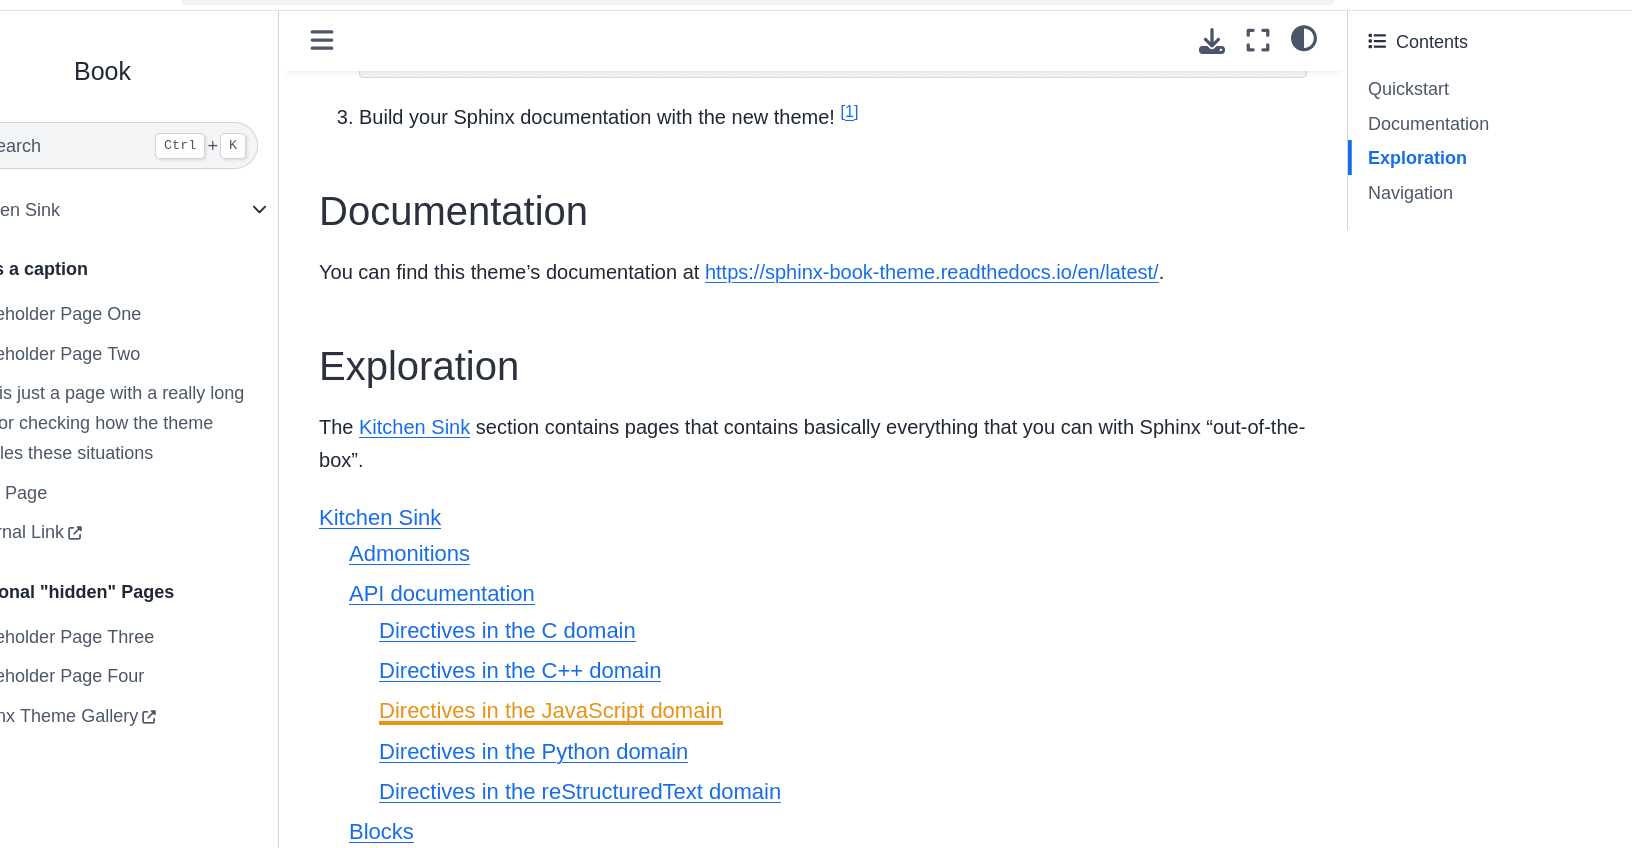The image size is (1632, 848).
Task: Toggle light/dark theme mode
Action: click(1303, 39)
